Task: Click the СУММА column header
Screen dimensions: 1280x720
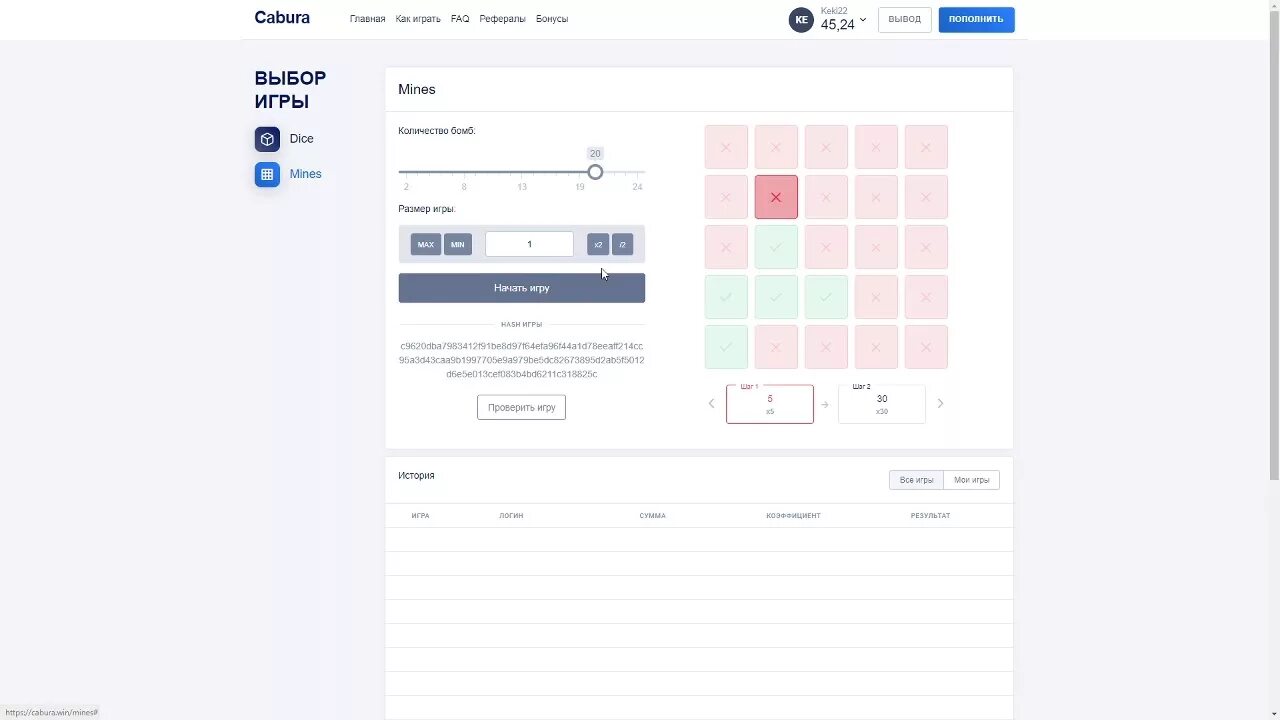Action: [x=652, y=516]
